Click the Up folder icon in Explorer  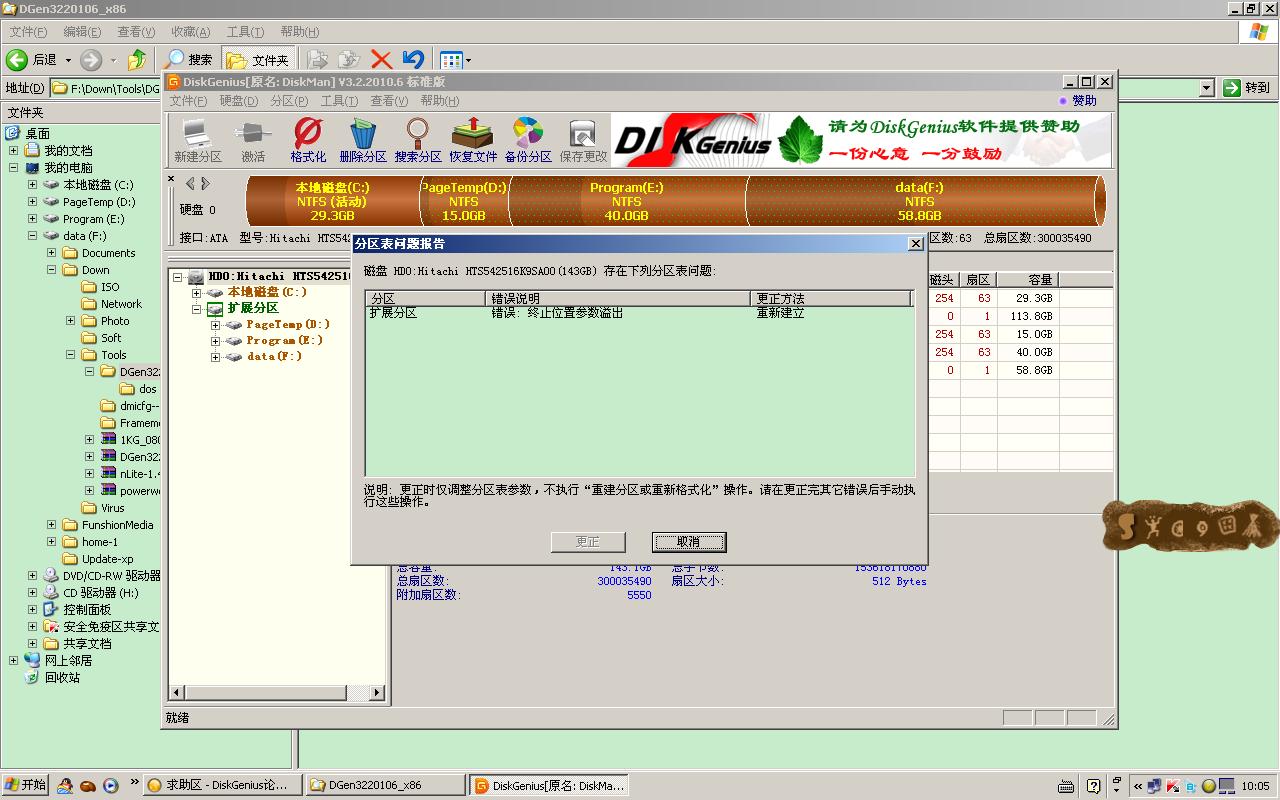[x=137, y=60]
